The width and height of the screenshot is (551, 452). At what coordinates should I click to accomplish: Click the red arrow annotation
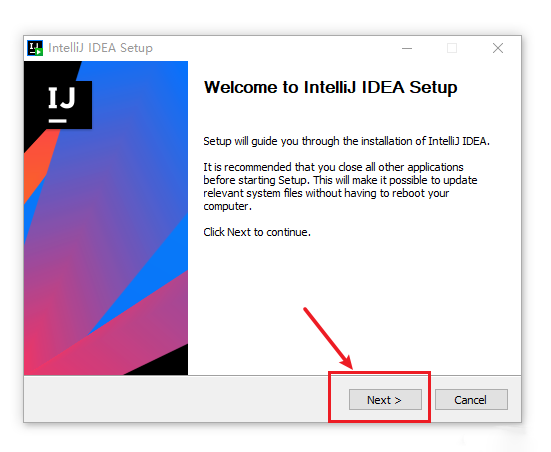point(328,338)
